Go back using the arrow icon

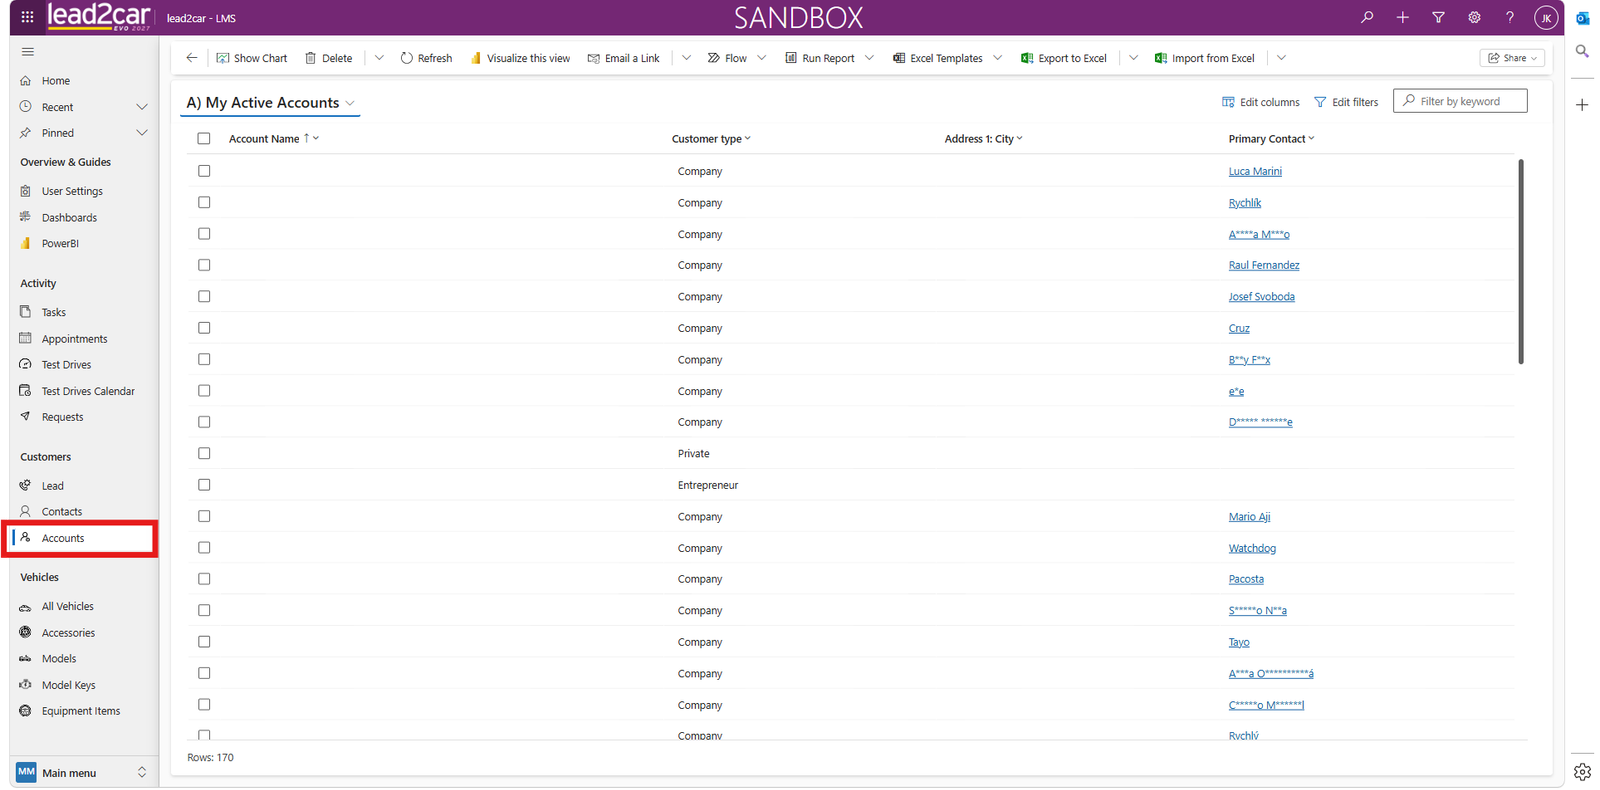[192, 58]
